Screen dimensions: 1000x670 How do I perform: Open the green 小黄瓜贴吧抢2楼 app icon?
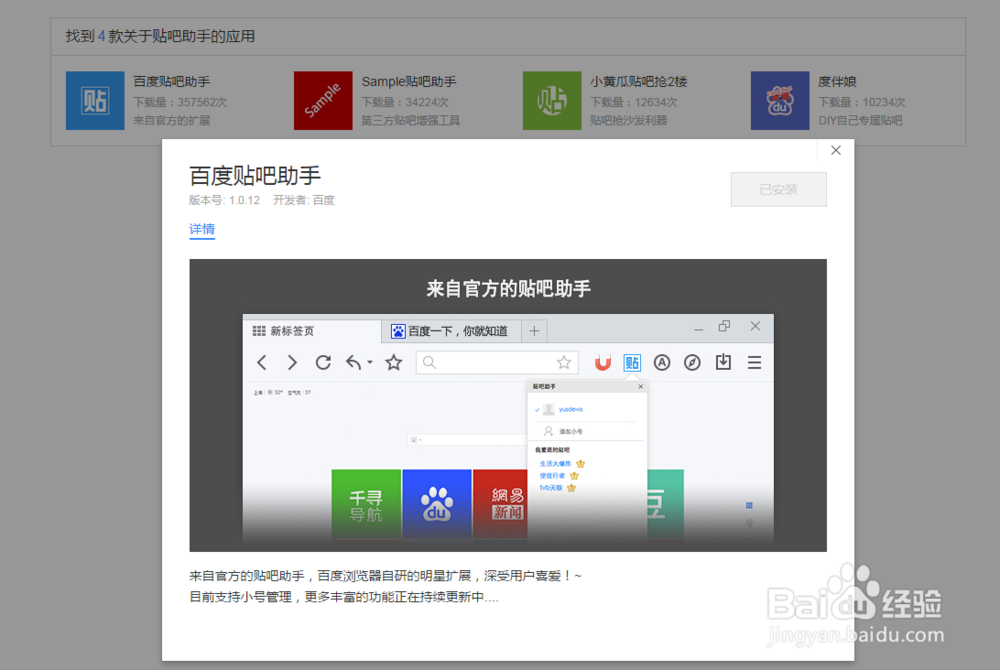click(x=552, y=101)
